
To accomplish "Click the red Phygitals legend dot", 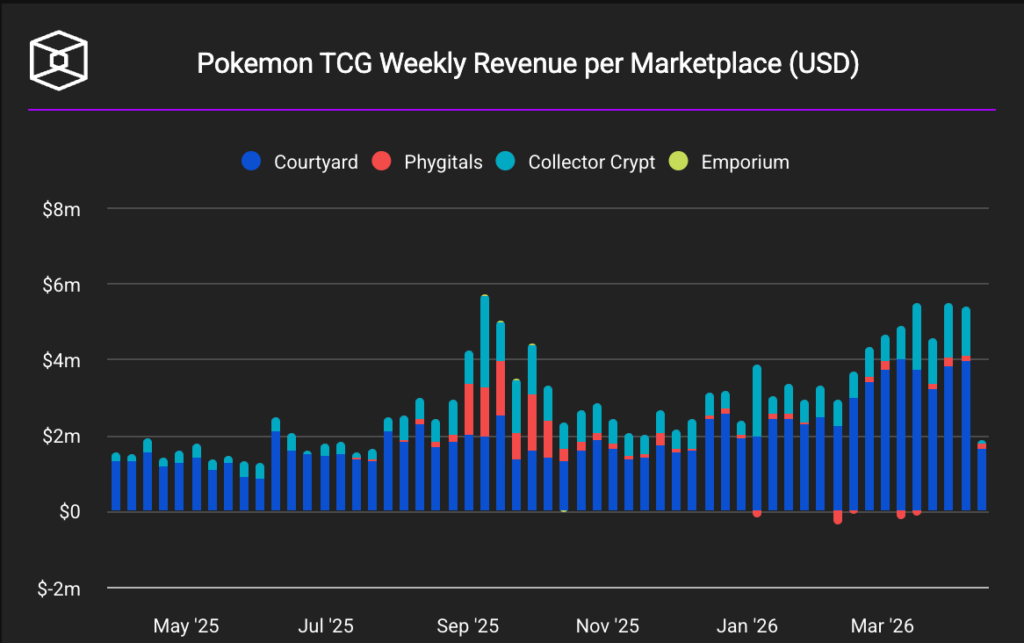I will [381, 162].
